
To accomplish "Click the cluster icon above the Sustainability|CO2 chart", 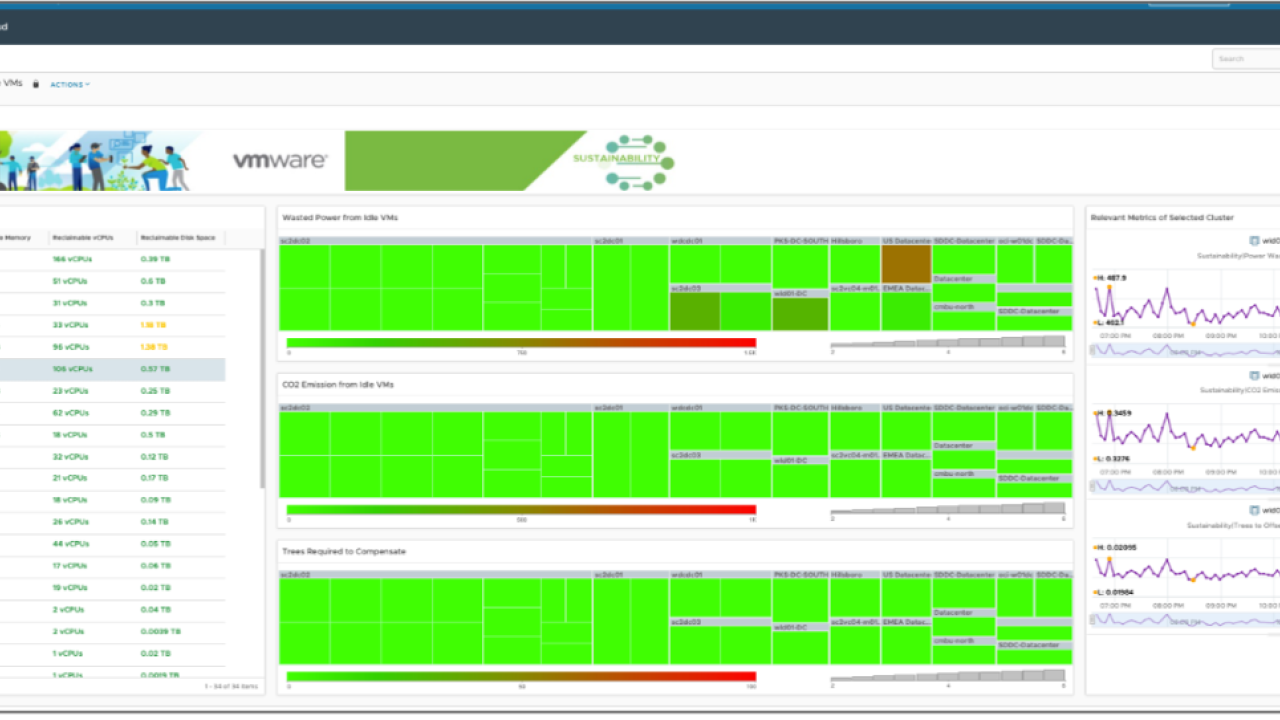I will pyautogui.click(x=1254, y=375).
